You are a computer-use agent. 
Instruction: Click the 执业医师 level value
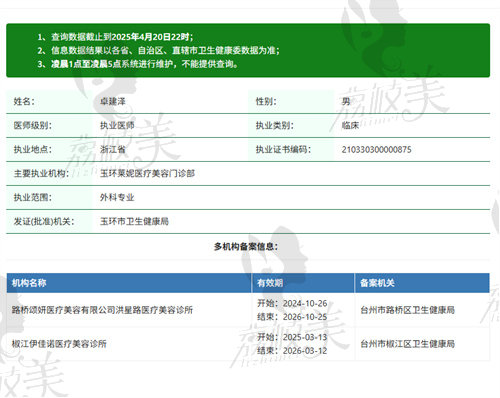point(117,125)
